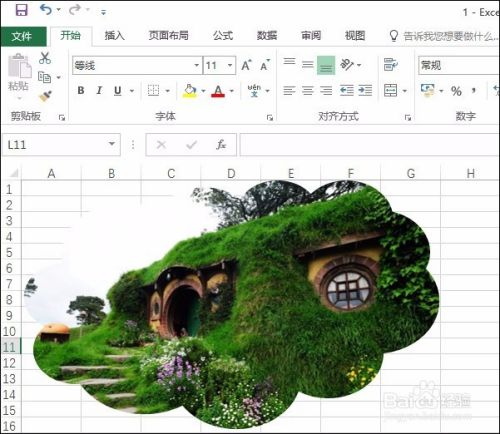This screenshot has width=500, height=434.
Task: Select column H header
Action: coord(470,173)
